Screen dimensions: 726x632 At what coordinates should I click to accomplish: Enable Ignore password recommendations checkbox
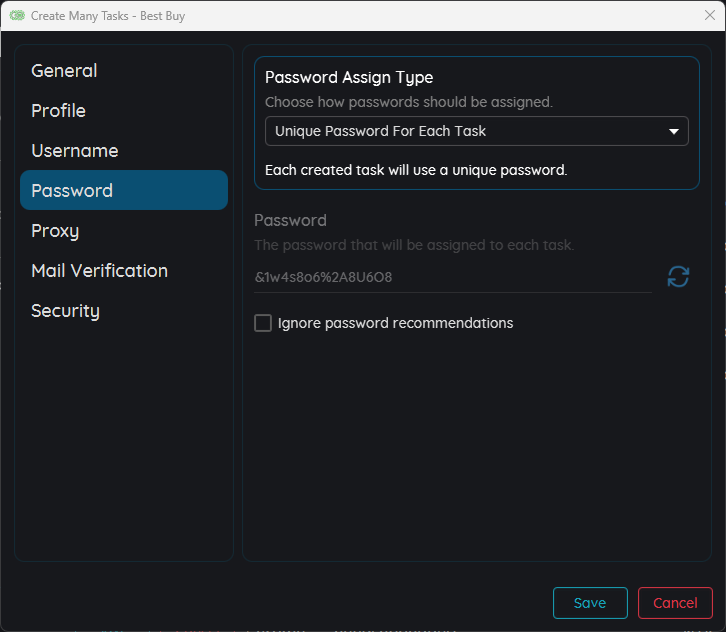tap(263, 323)
